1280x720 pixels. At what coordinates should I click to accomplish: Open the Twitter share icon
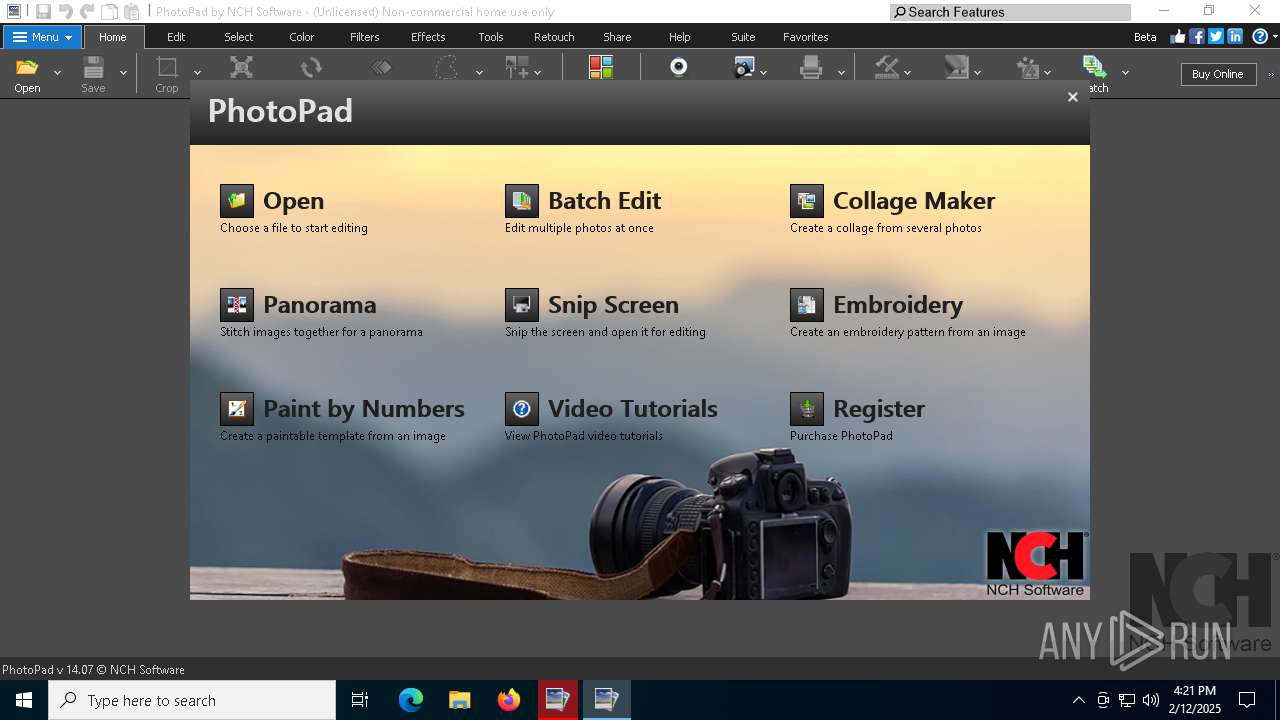[1216, 37]
